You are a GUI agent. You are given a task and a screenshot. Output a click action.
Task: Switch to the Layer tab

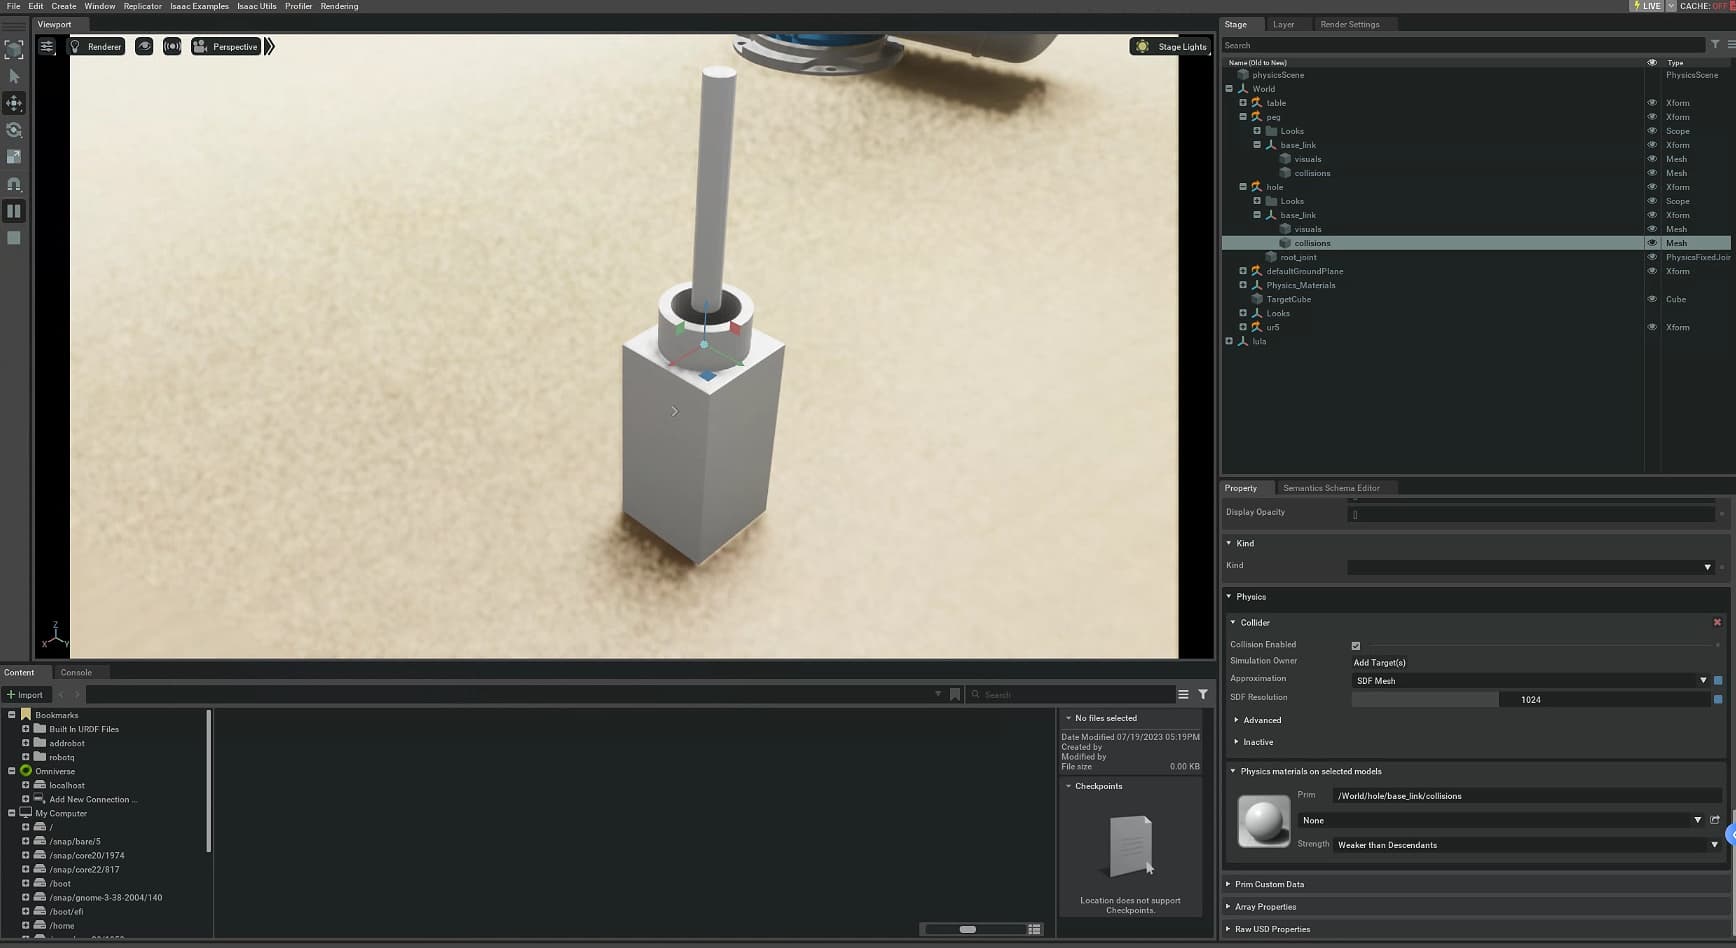pos(1284,24)
